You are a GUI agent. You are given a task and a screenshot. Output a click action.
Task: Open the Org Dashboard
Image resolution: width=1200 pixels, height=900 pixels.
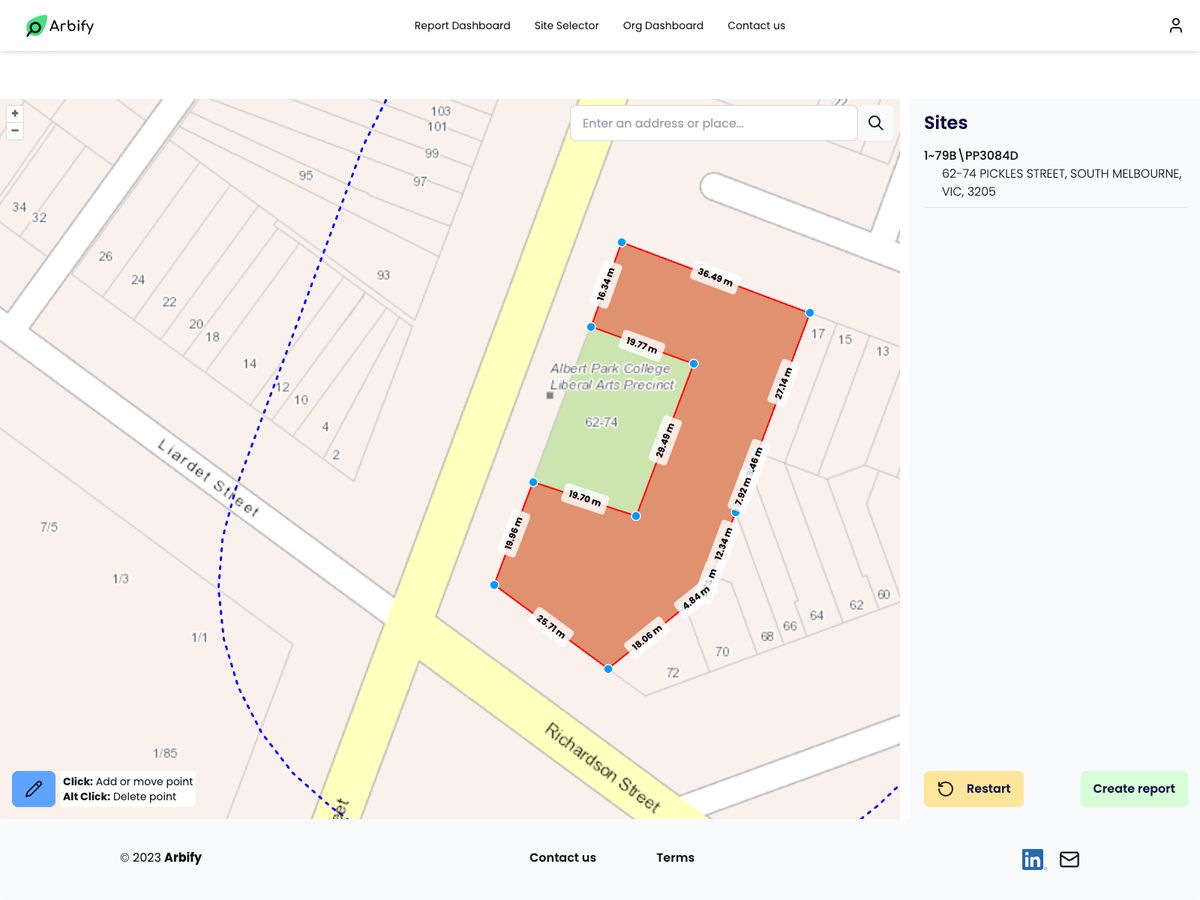pos(663,25)
